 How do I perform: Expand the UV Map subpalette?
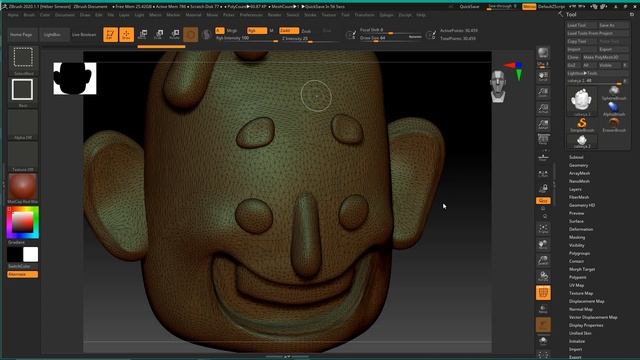point(576,285)
